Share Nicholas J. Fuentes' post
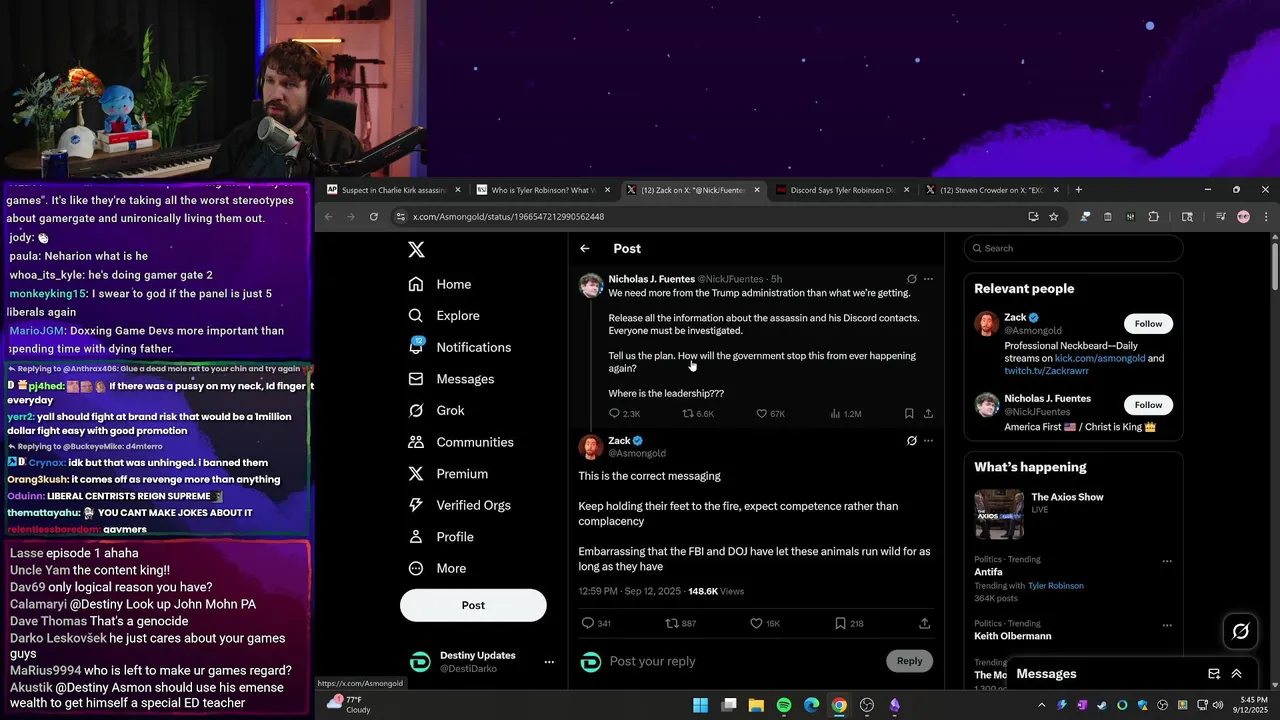The image size is (1280, 720). point(928,413)
